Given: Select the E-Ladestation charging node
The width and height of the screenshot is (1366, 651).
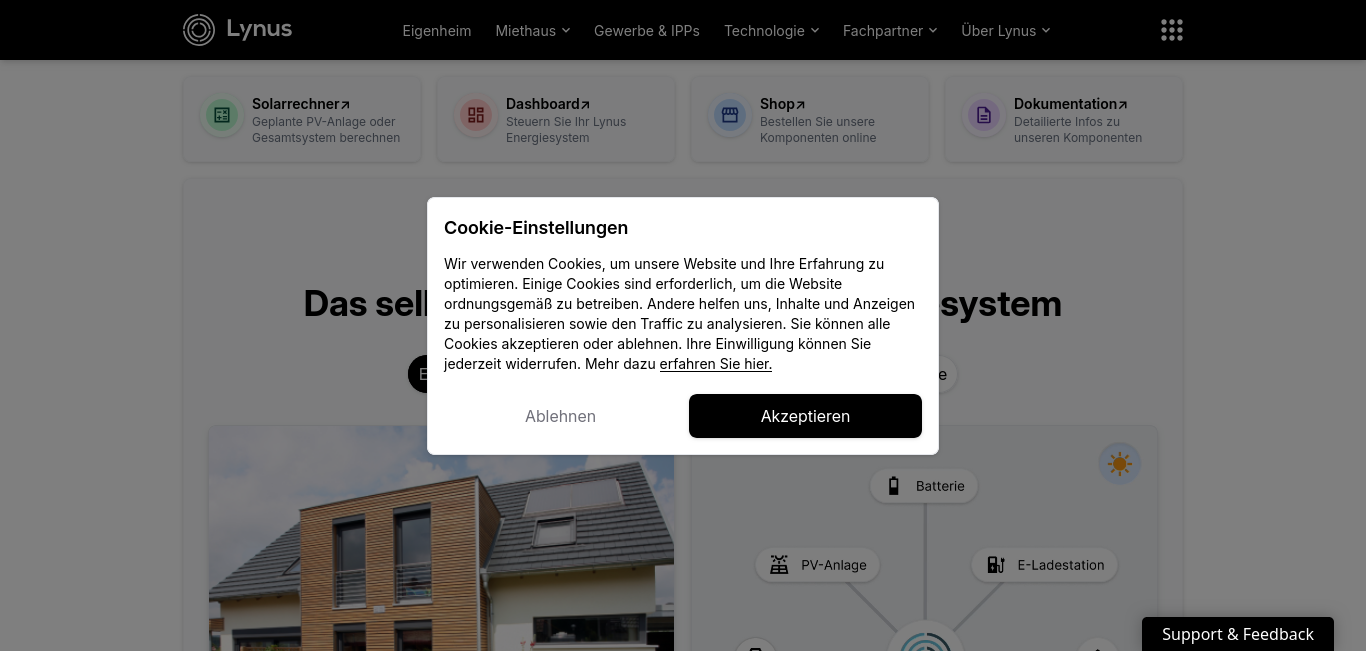Looking at the screenshot, I should point(1045,565).
